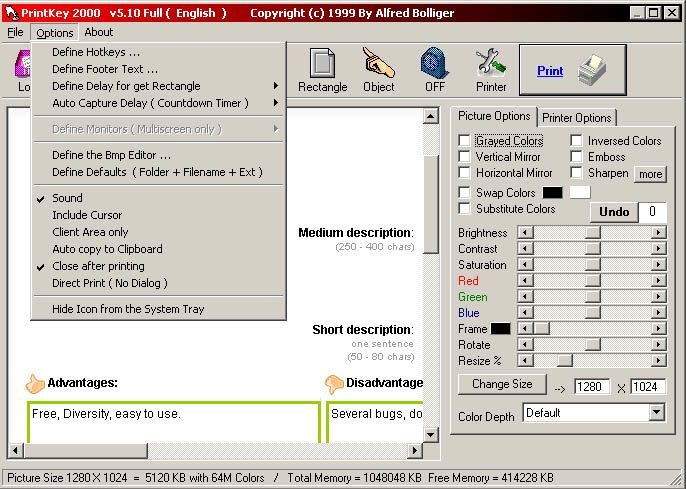This screenshot has width=686, height=489.
Task: Switch to the Printer Options tab
Action: coord(576,118)
